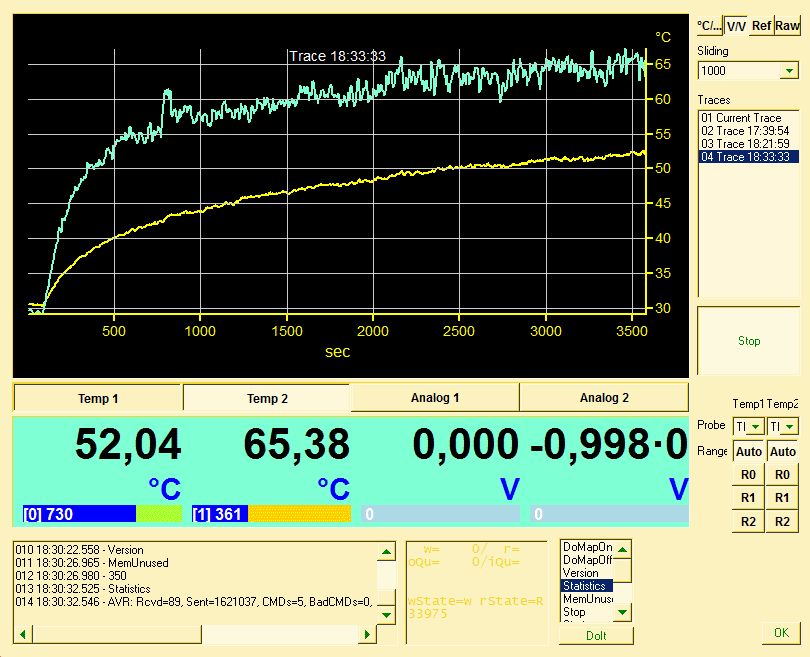The width and height of the screenshot is (810, 657).
Task: Toggle the V/V display mode button
Action: pos(736,26)
